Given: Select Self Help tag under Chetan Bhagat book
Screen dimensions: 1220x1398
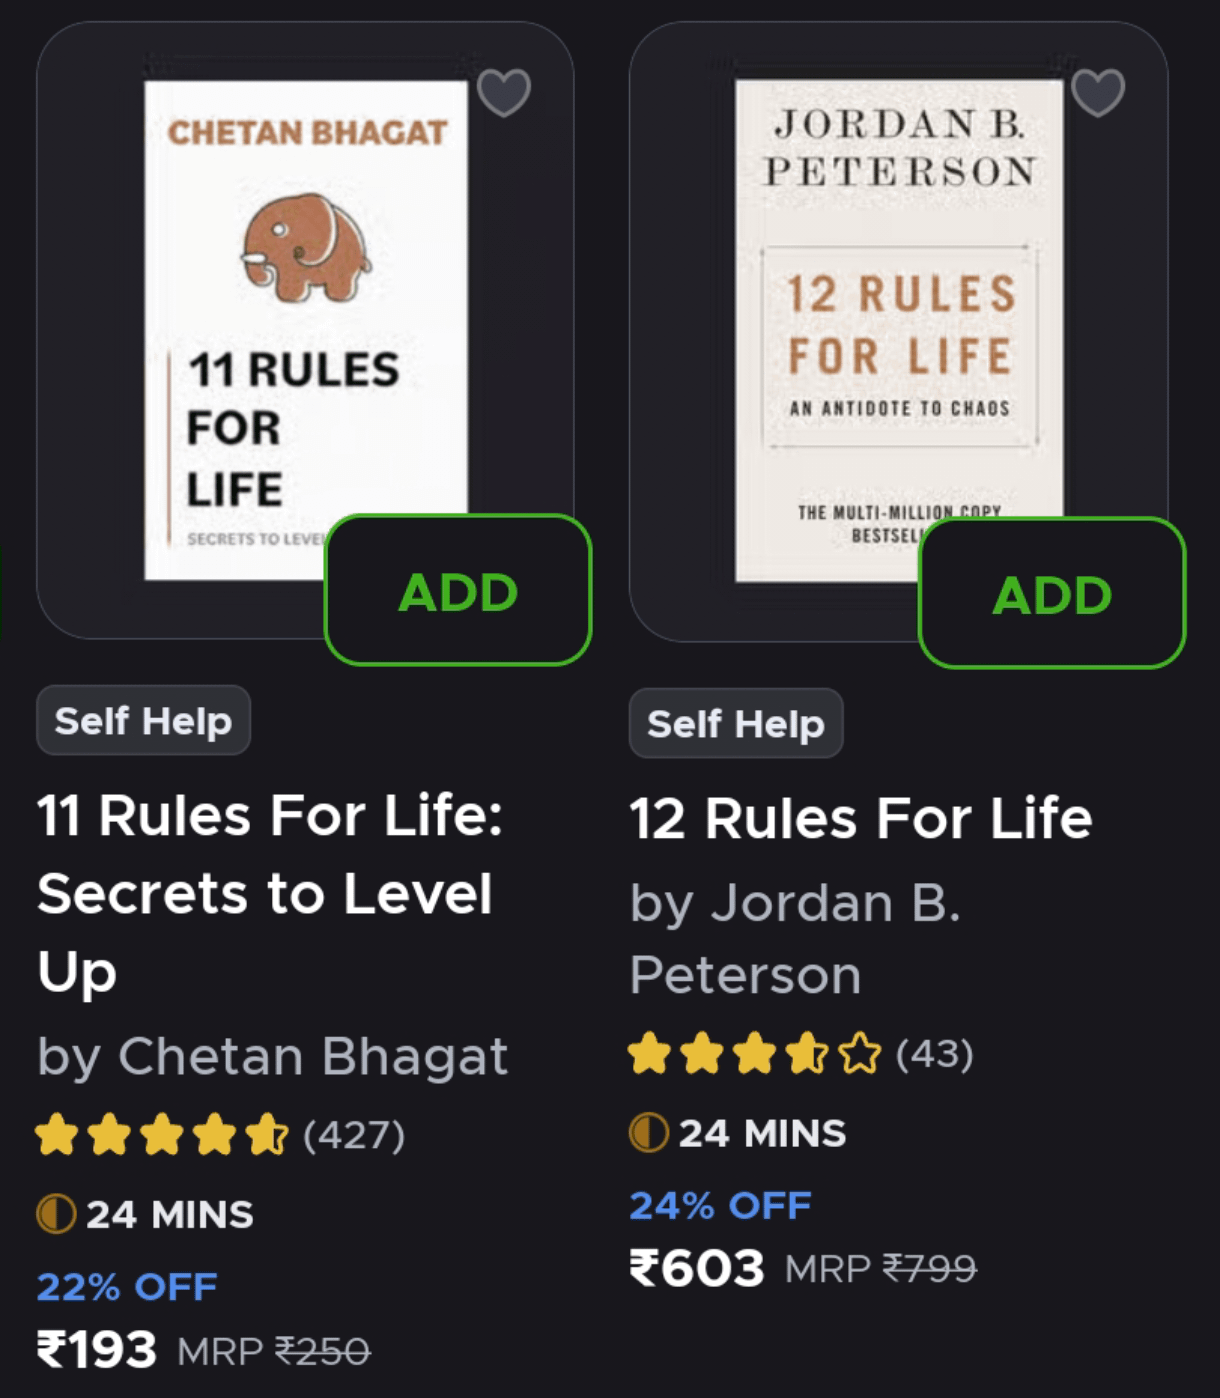Looking at the screenshot, I should [x=143, y=720].
